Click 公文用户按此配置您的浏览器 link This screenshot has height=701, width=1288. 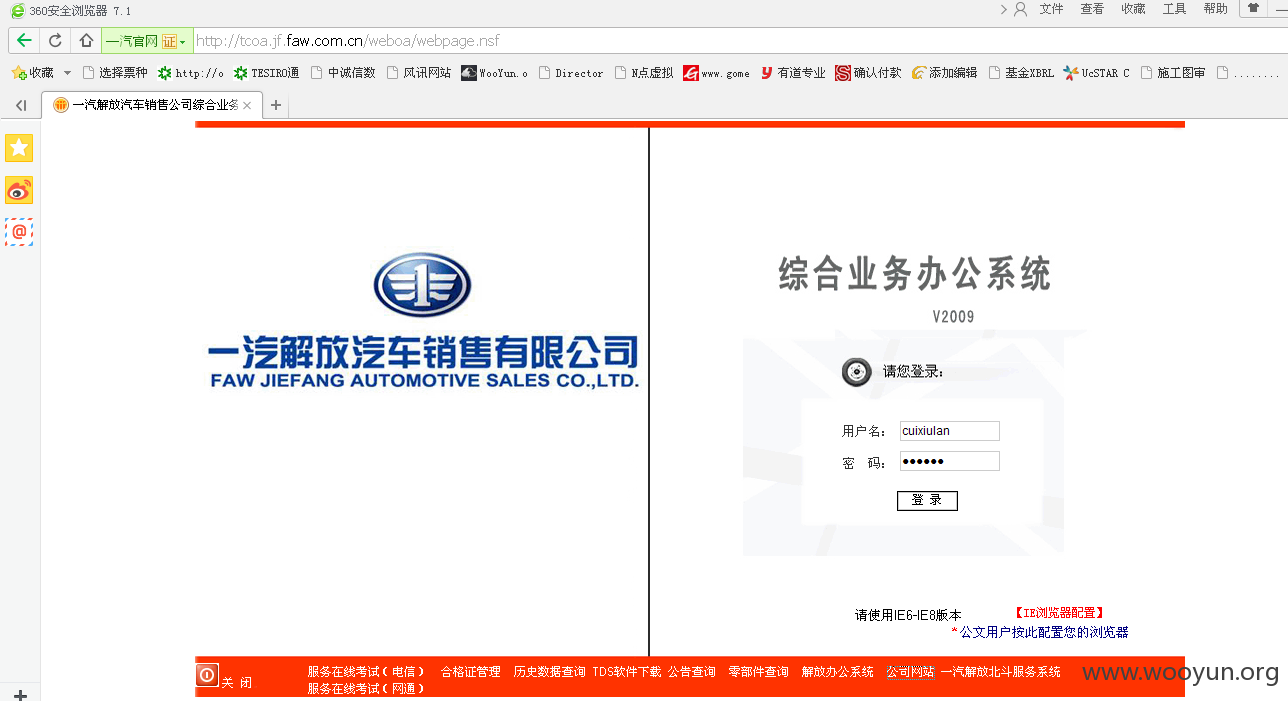[x=1044, y=632]
